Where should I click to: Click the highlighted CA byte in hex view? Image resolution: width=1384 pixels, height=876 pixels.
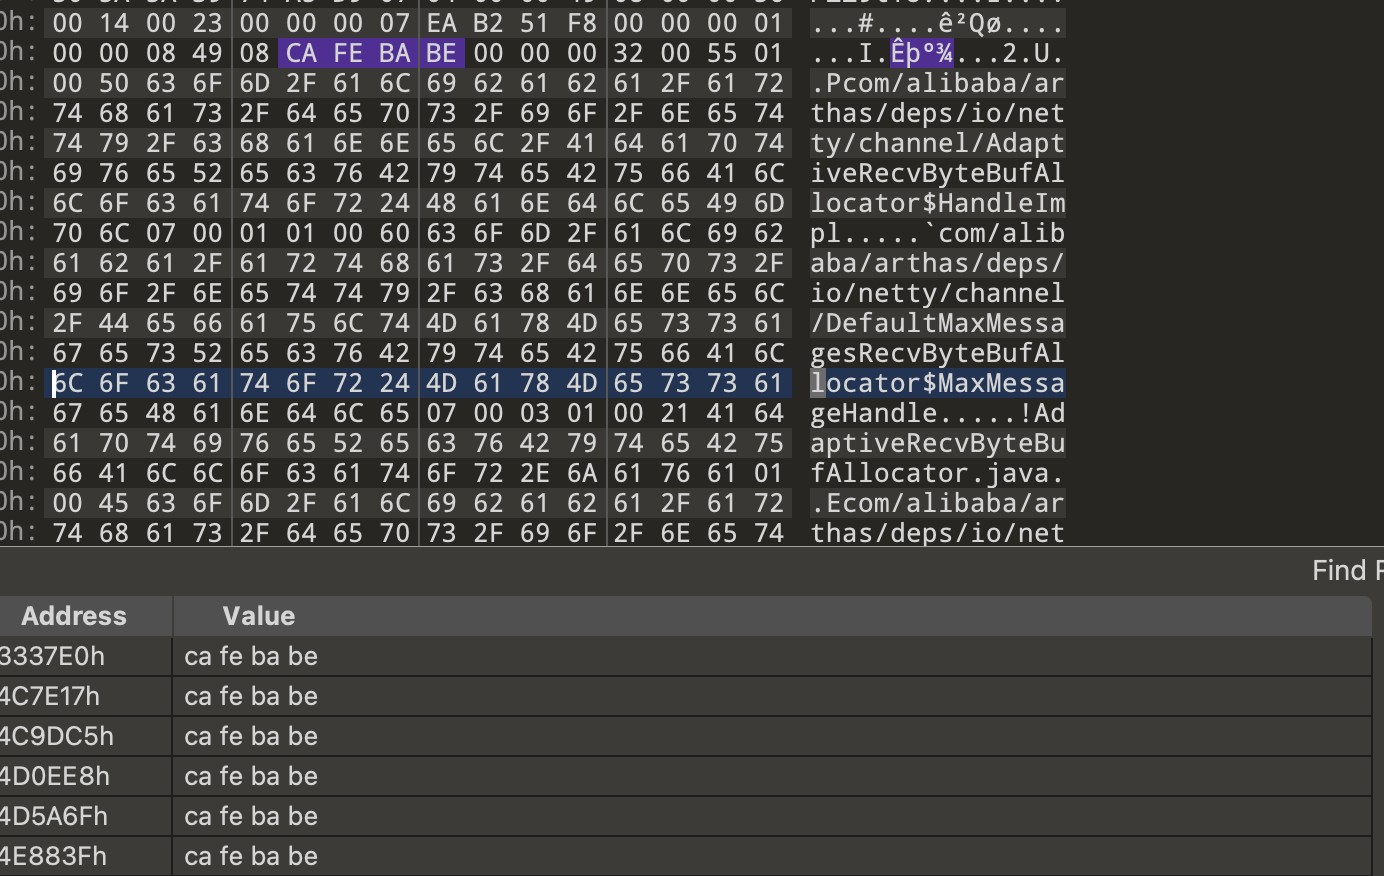pyautogui.click(x=301, y=53)
